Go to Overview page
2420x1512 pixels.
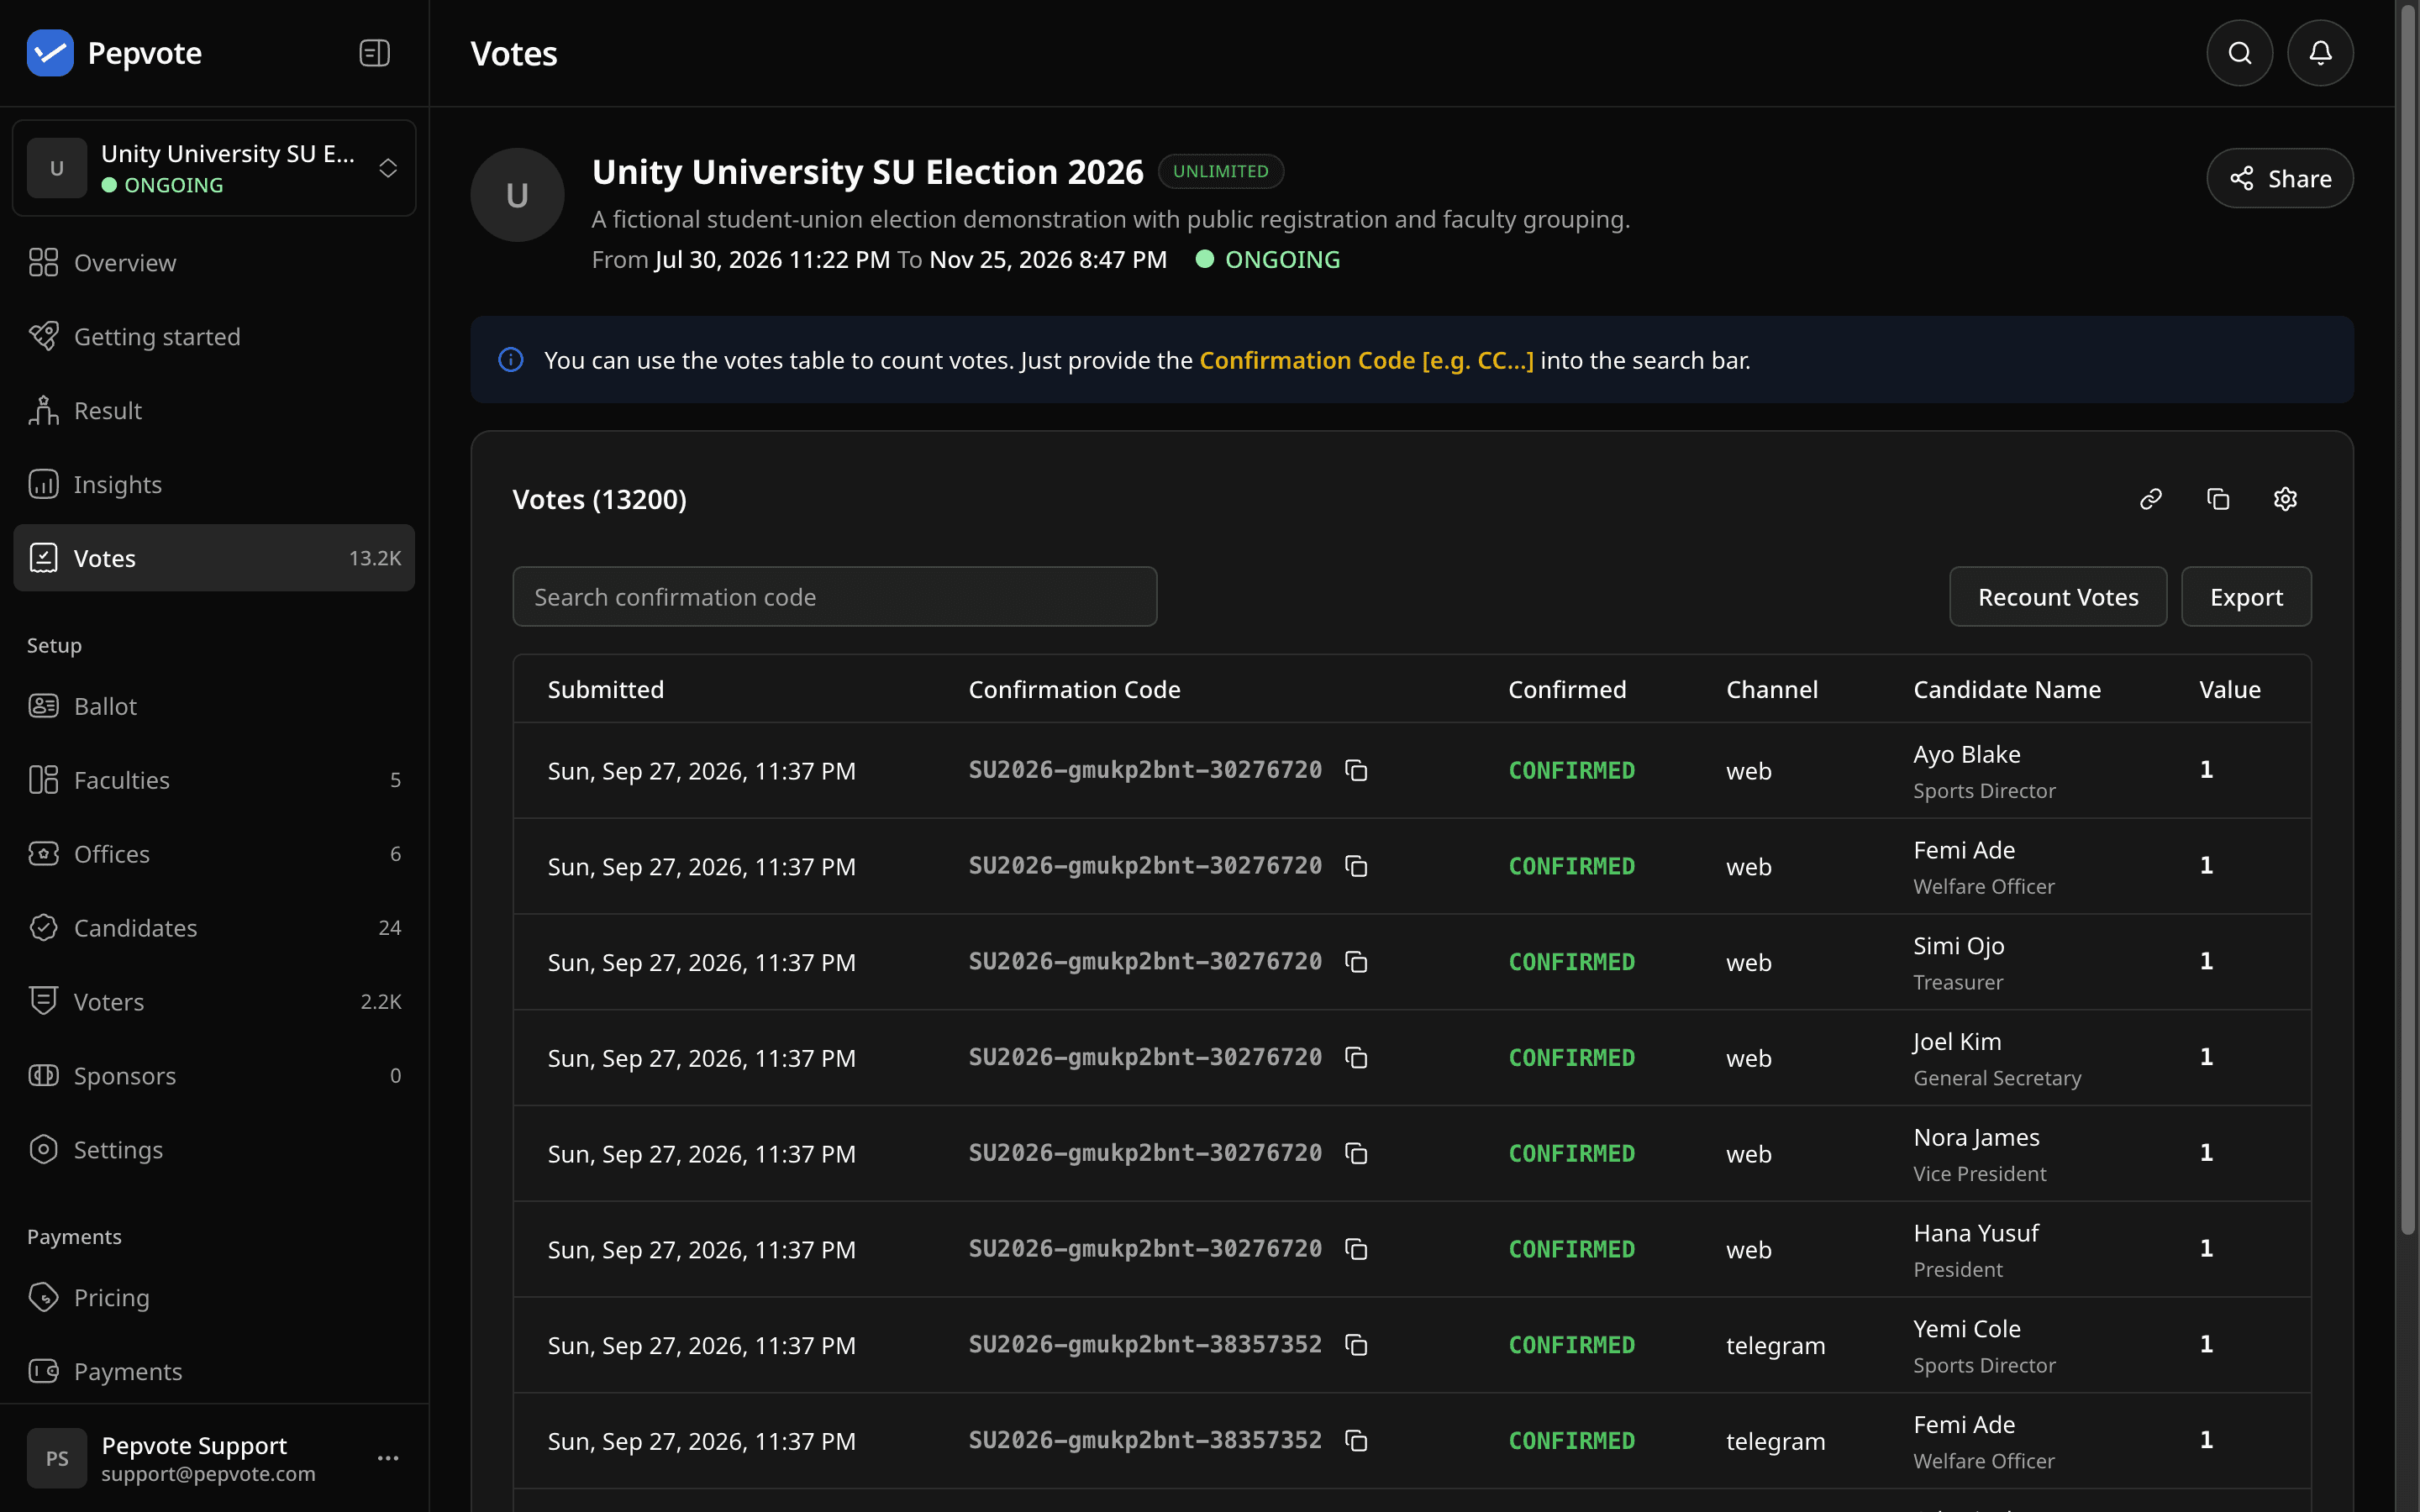click(x=214, y=263)
